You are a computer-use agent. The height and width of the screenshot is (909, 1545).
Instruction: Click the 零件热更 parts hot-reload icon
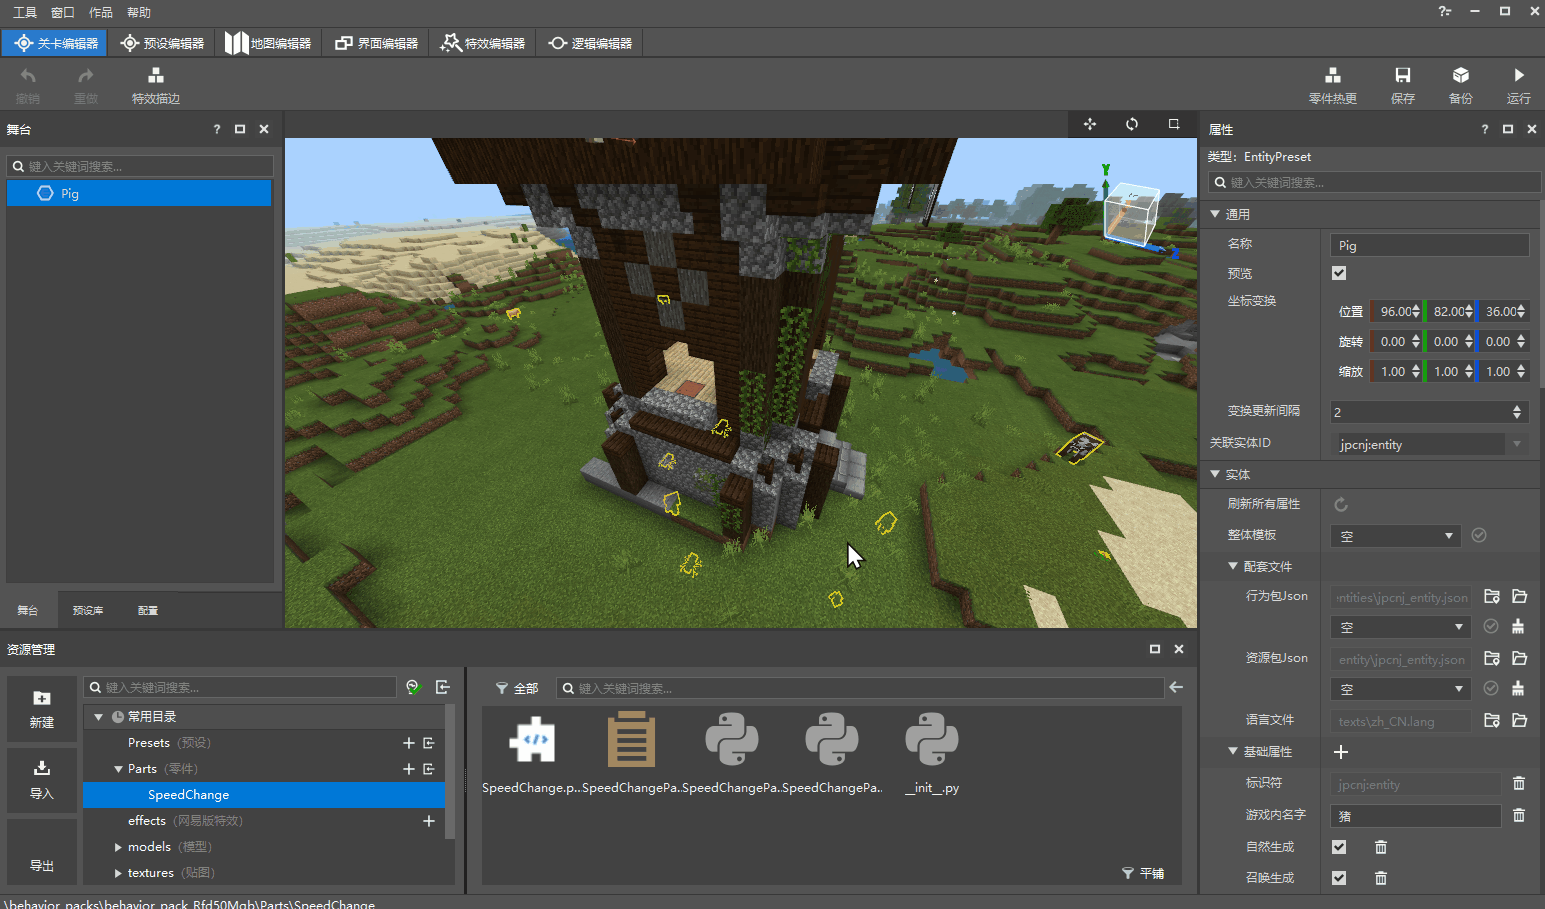(x=1332, y=76)
